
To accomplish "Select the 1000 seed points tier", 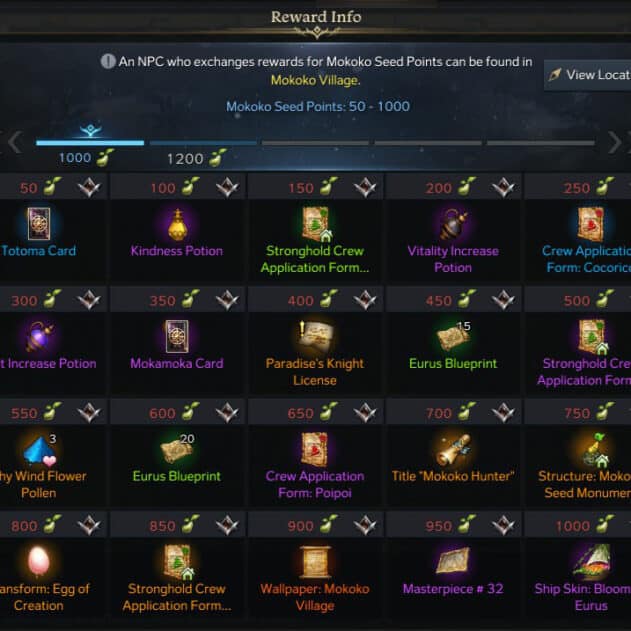I will point(86,157).
